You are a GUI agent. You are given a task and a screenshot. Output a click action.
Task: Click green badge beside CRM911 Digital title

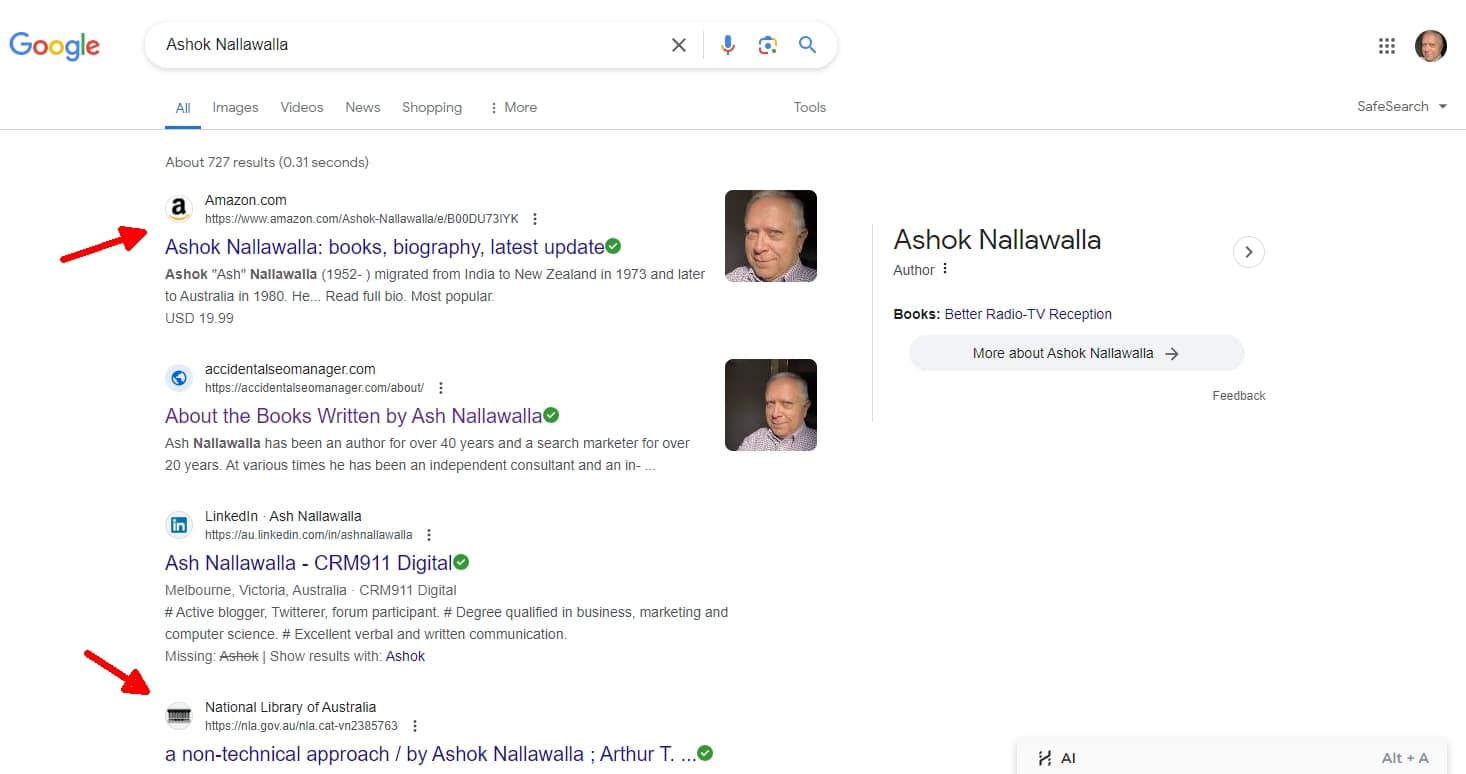tap(461, 562)
